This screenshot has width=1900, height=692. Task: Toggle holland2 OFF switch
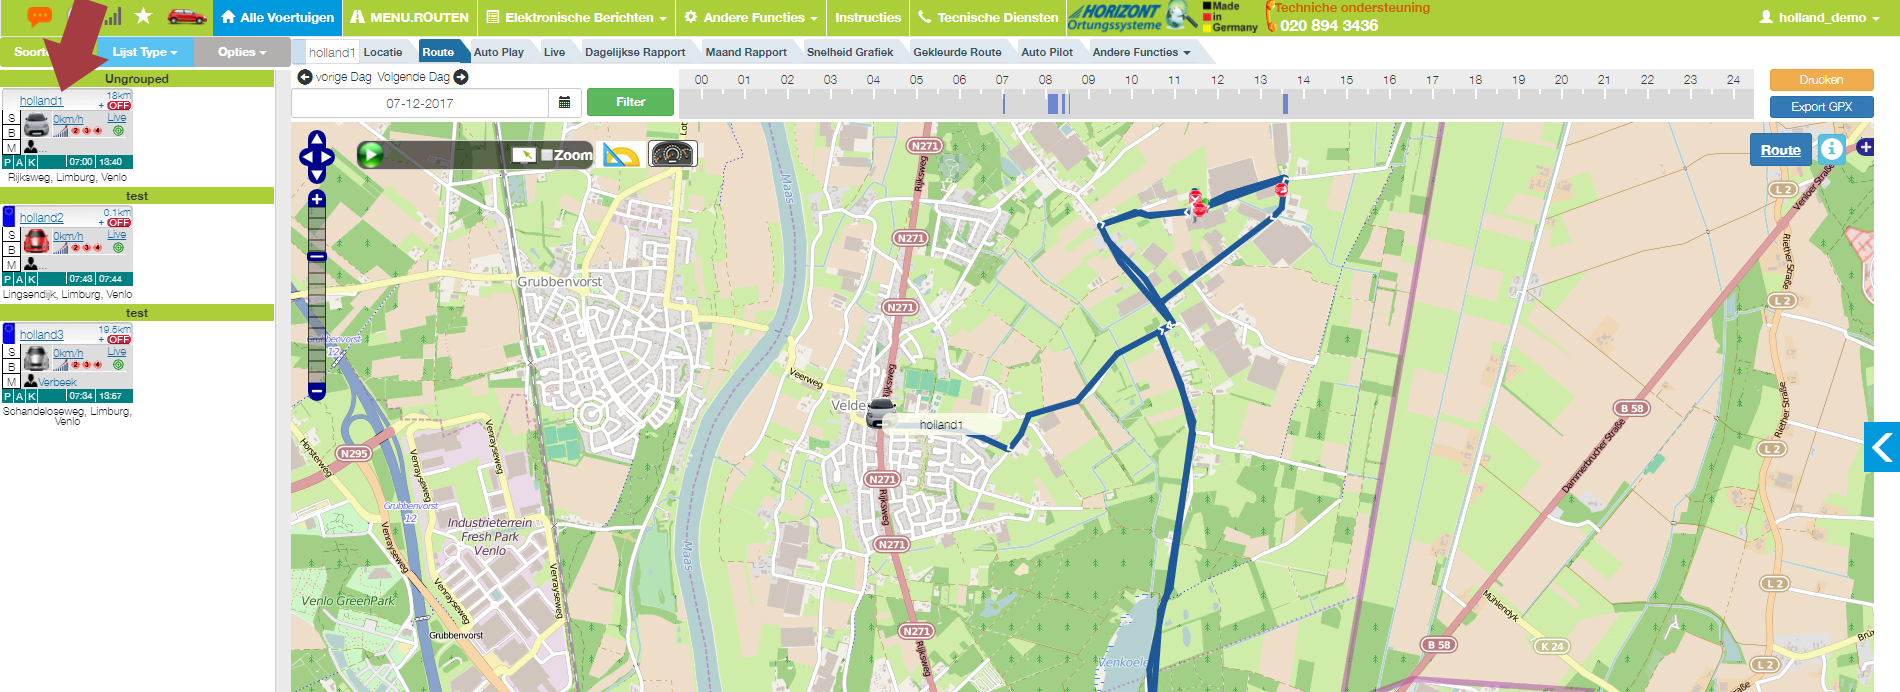119,222
